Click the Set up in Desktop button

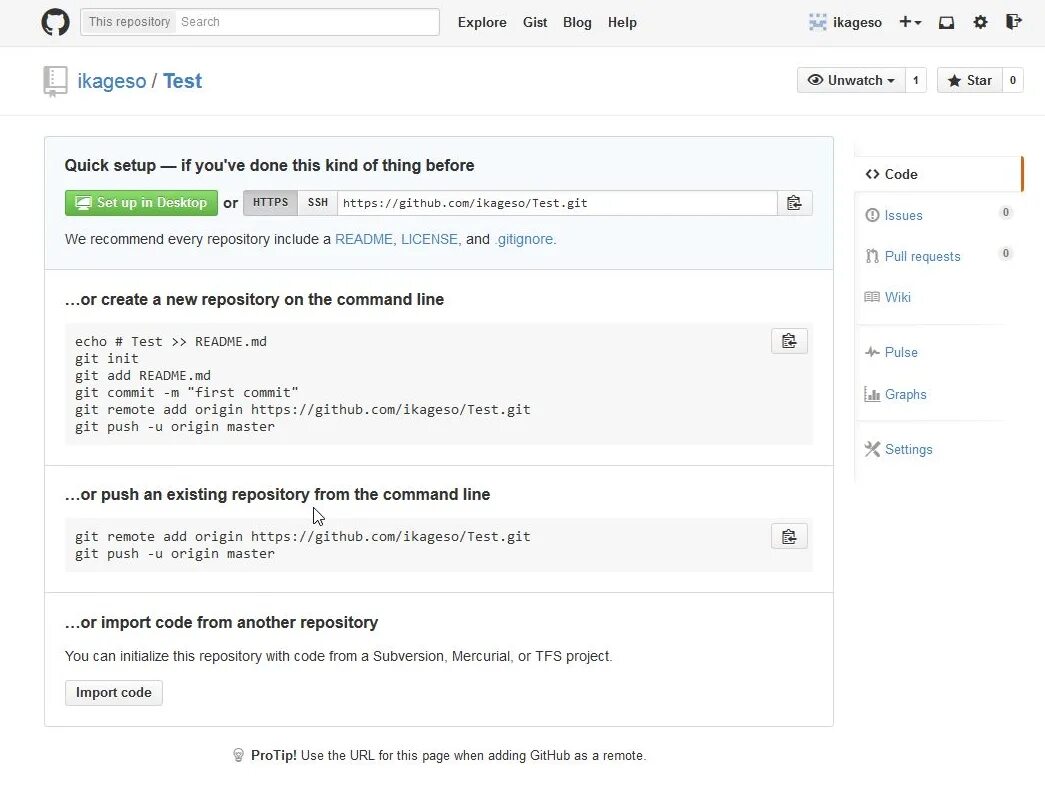[x=141, y=203]
